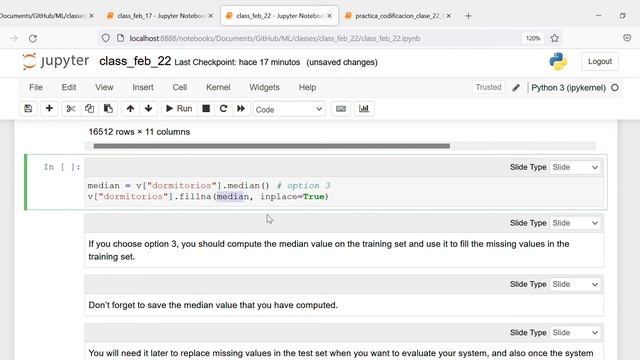Open the Help menu
Screen dimensions: 640x360
pos(307,87)
